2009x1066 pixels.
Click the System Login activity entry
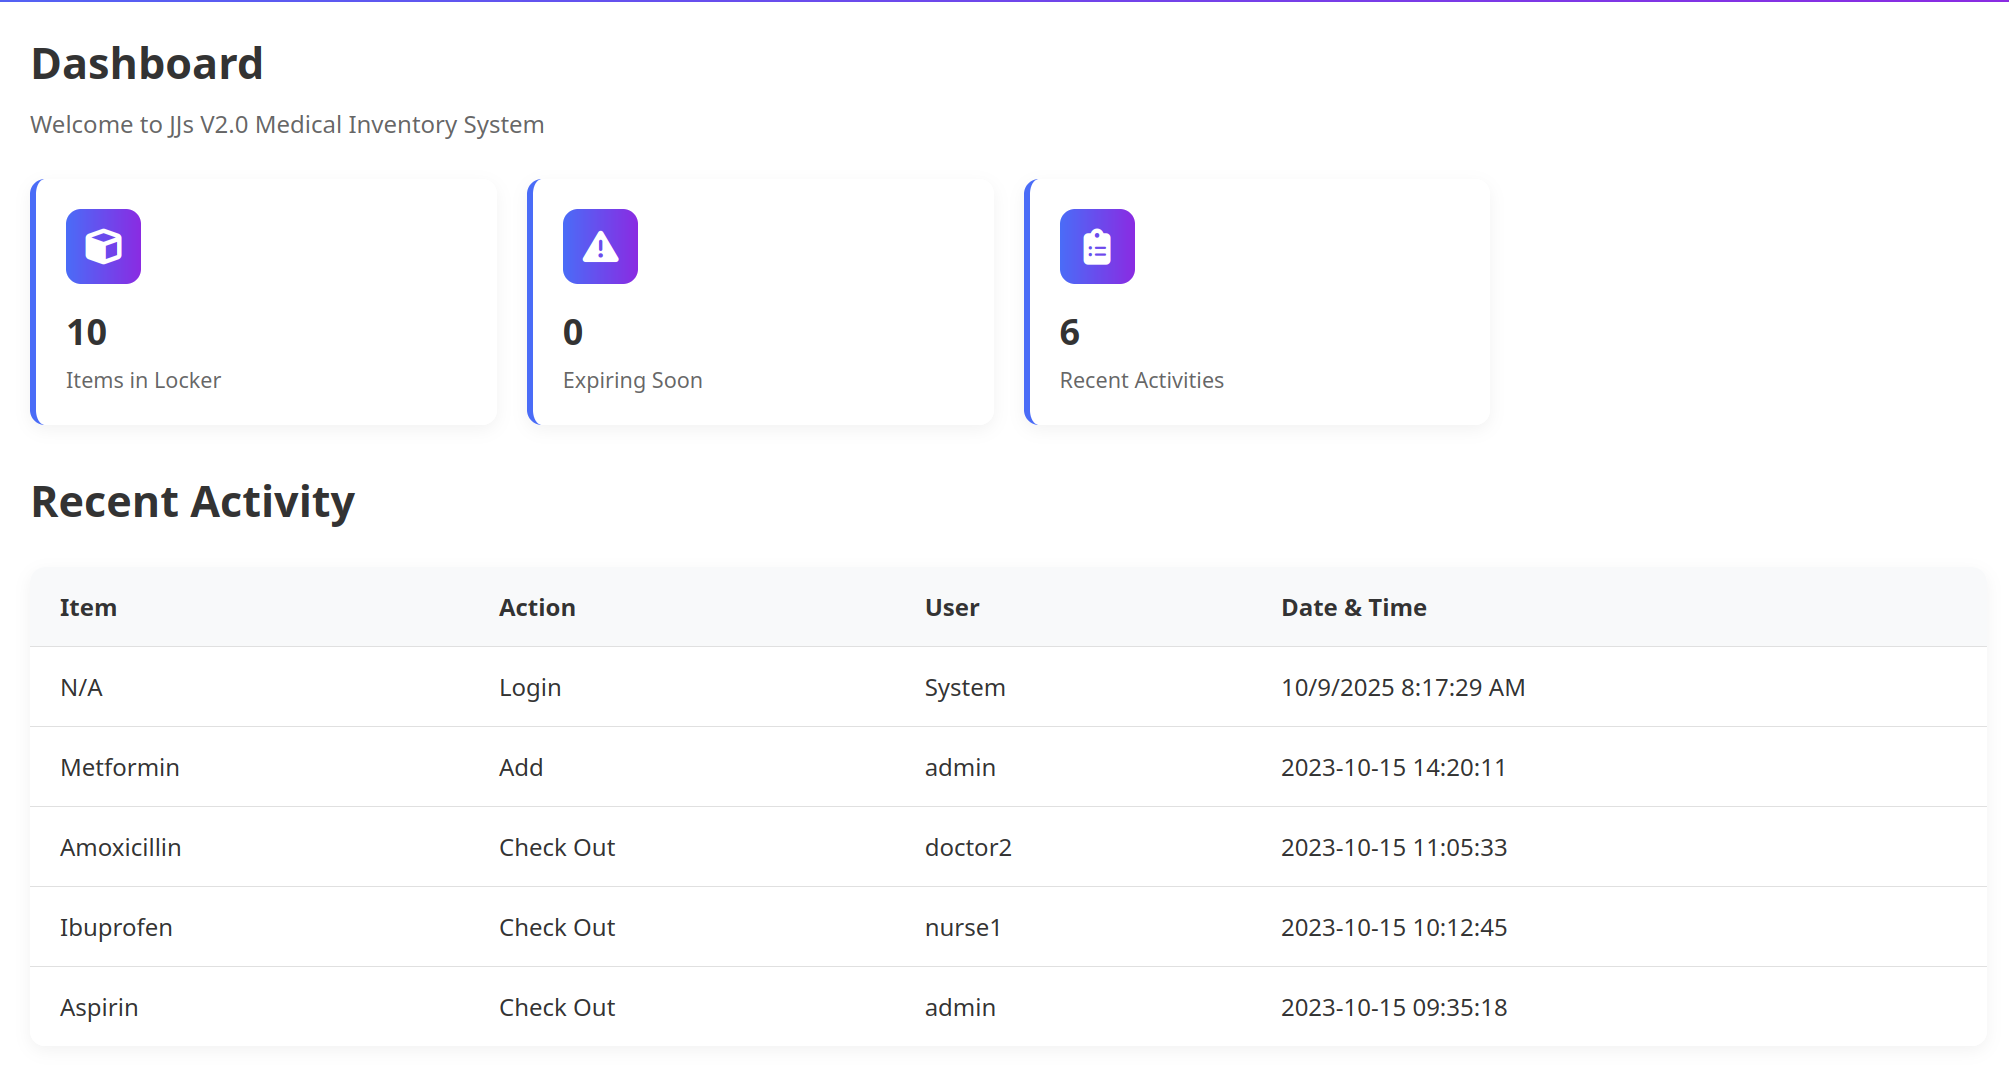pyautogui.click(x=700, y=687)
